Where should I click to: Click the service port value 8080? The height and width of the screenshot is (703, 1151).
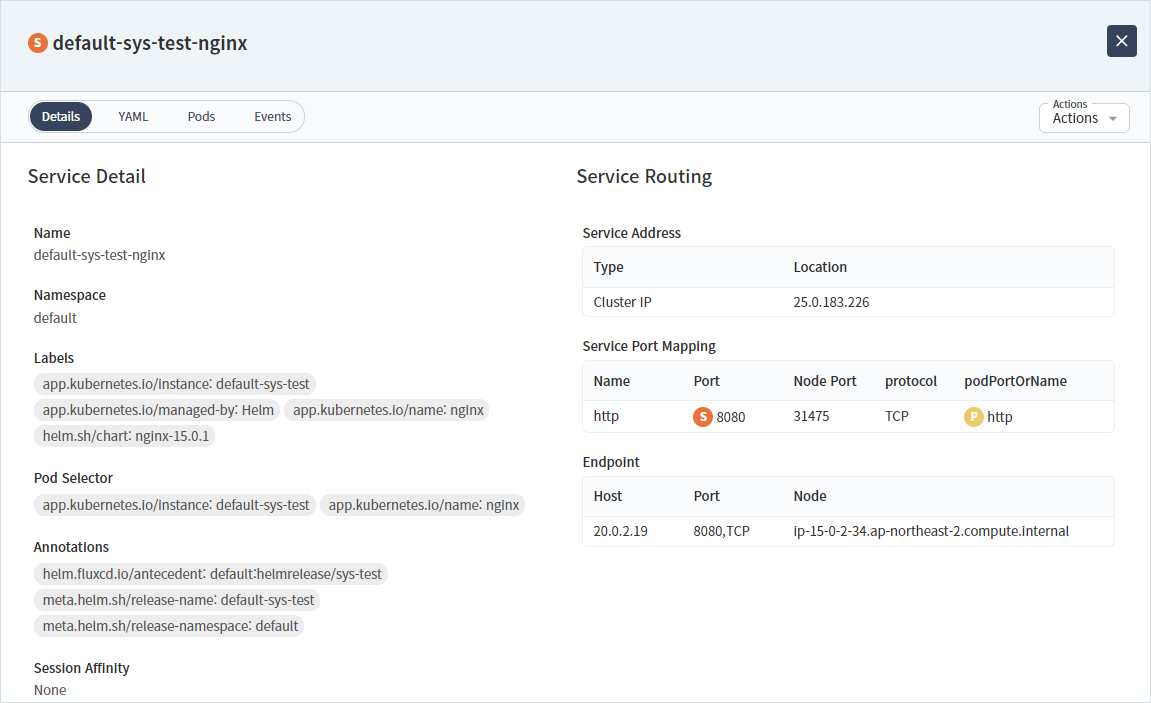click(730, 417)
